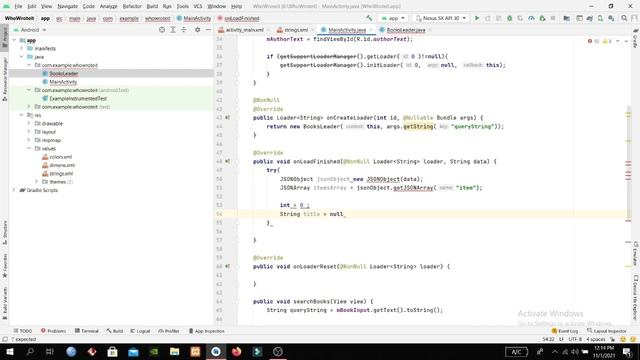Hide the Project panel with minus icon
The image size is (640, 360).
[208, 30]
